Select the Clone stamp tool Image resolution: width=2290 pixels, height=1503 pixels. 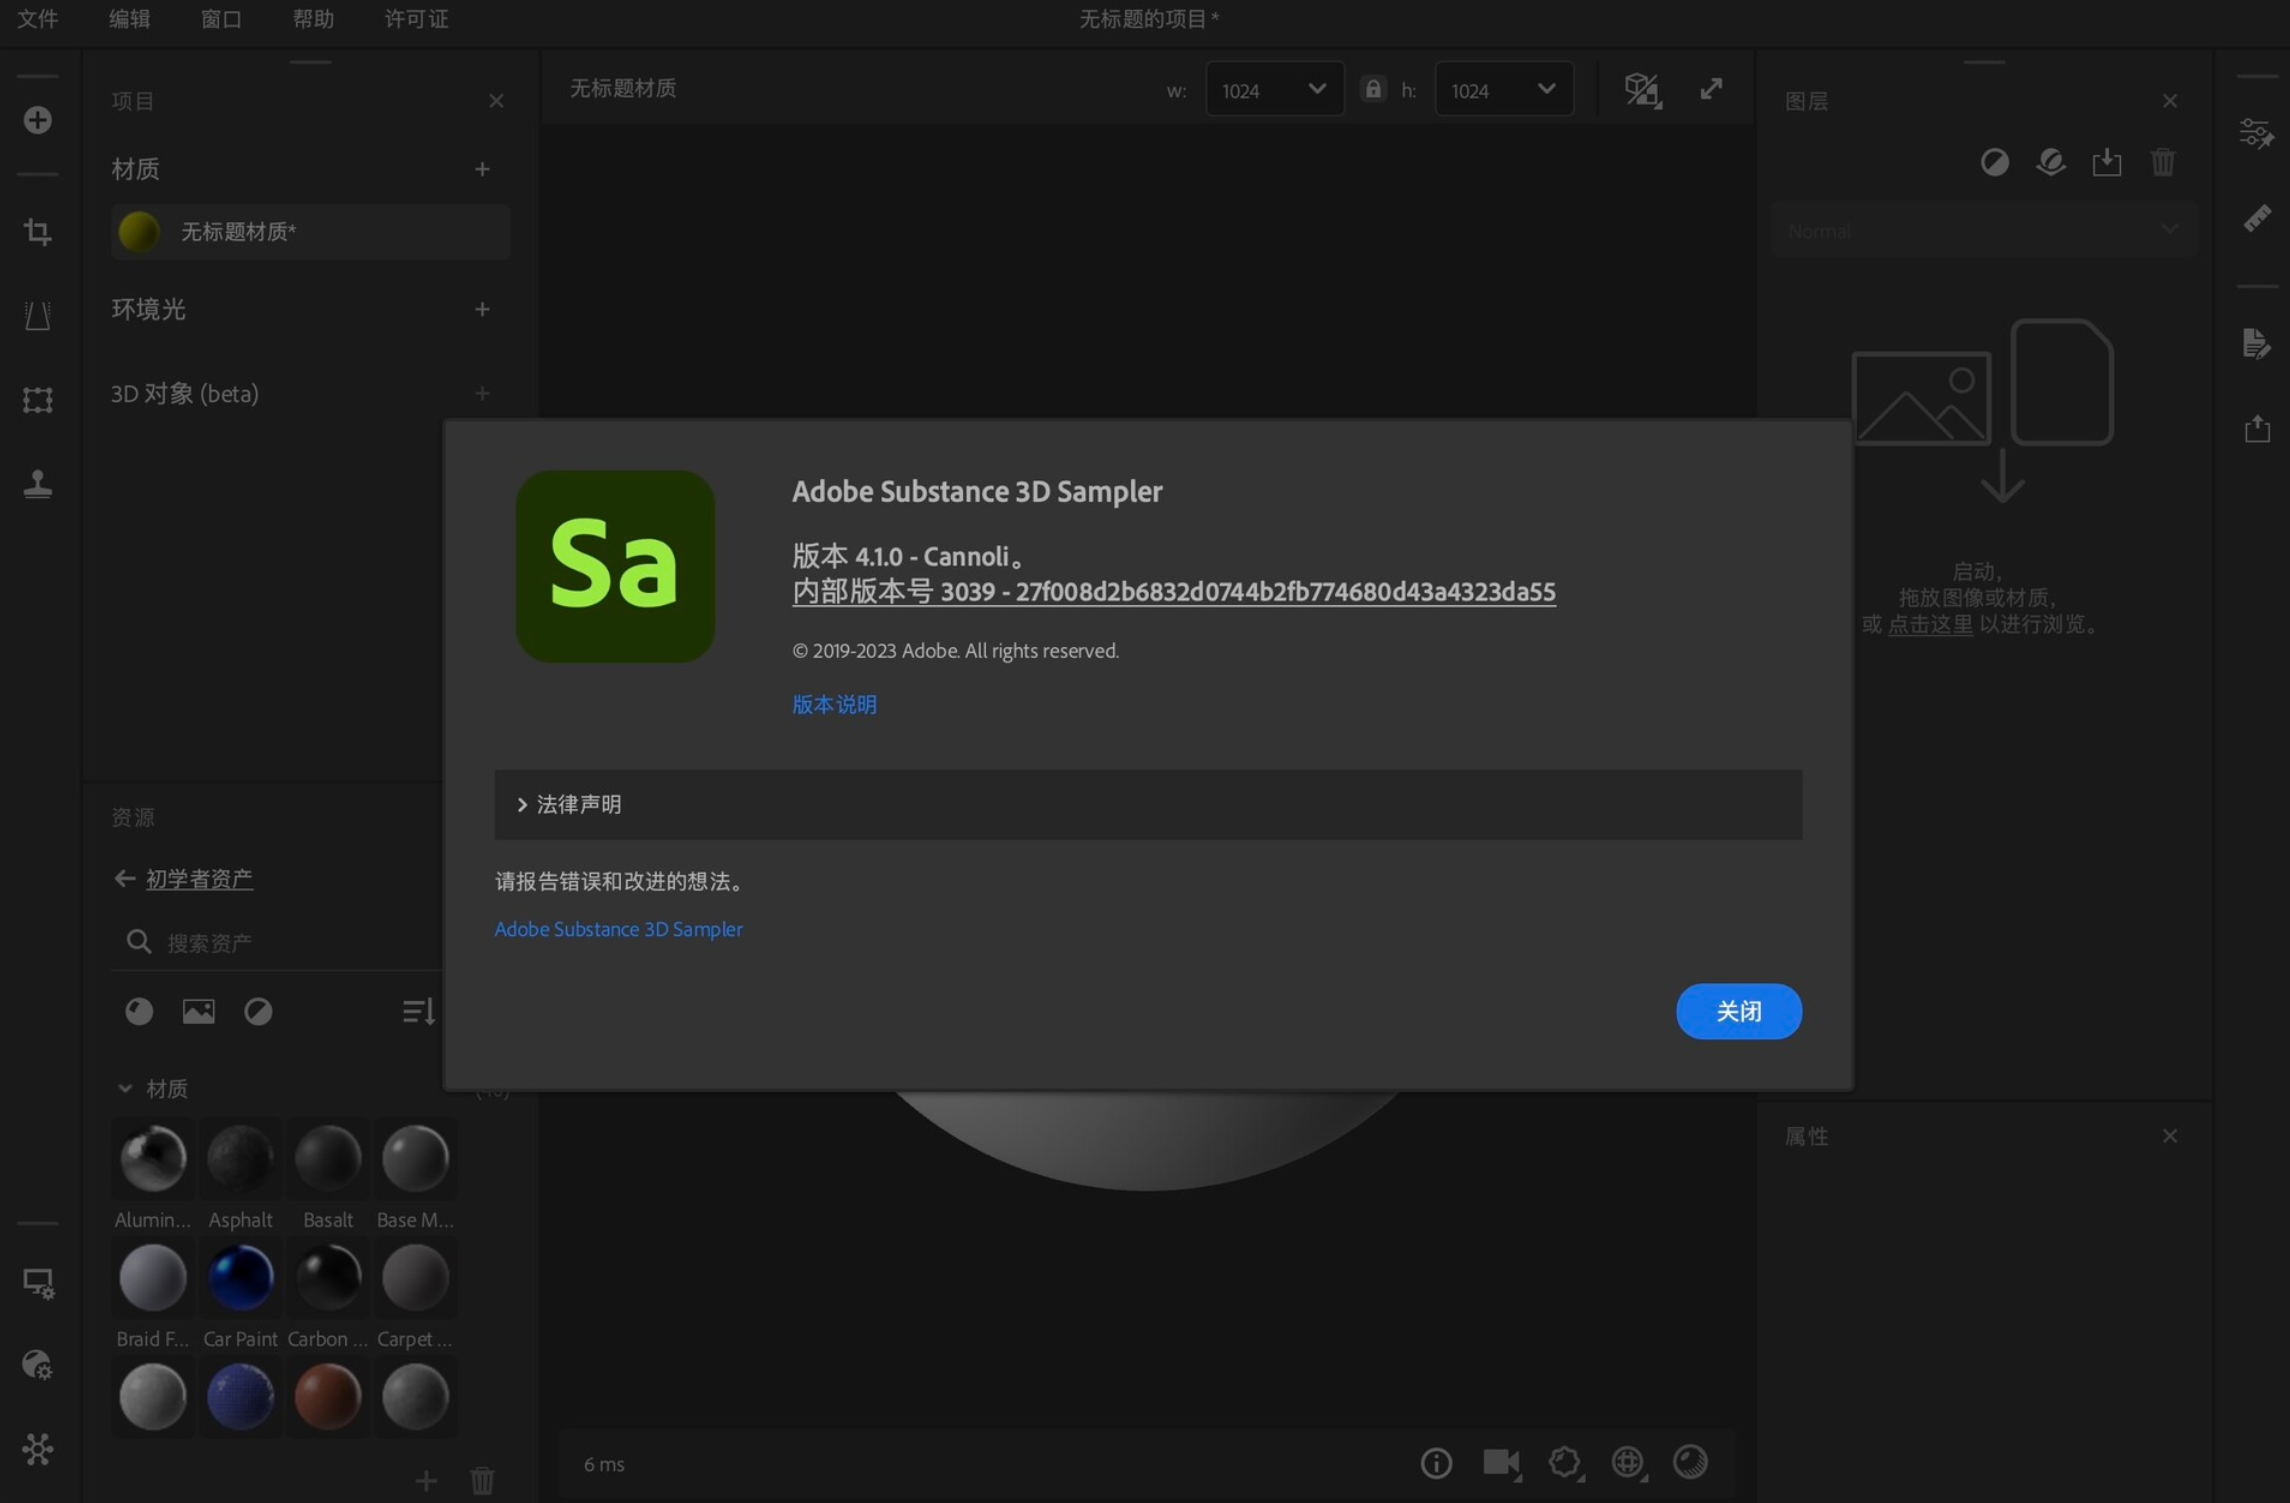point(38,484)
